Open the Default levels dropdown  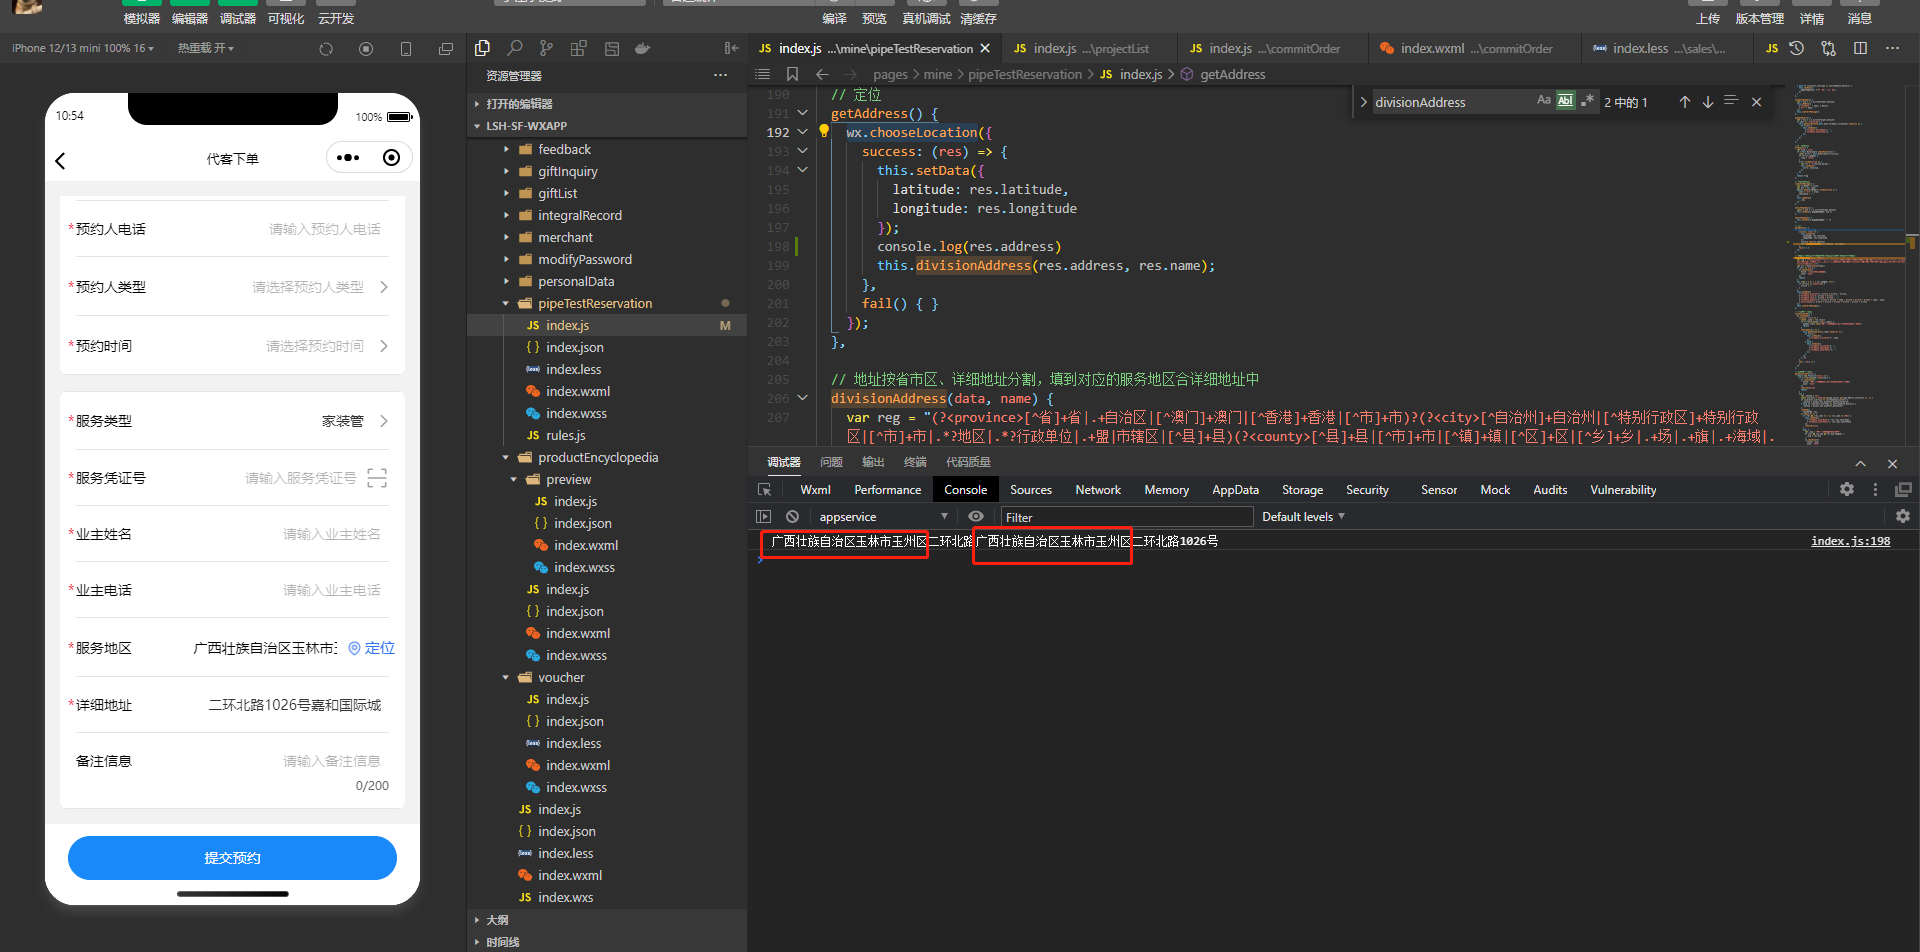coord(1303,517)
